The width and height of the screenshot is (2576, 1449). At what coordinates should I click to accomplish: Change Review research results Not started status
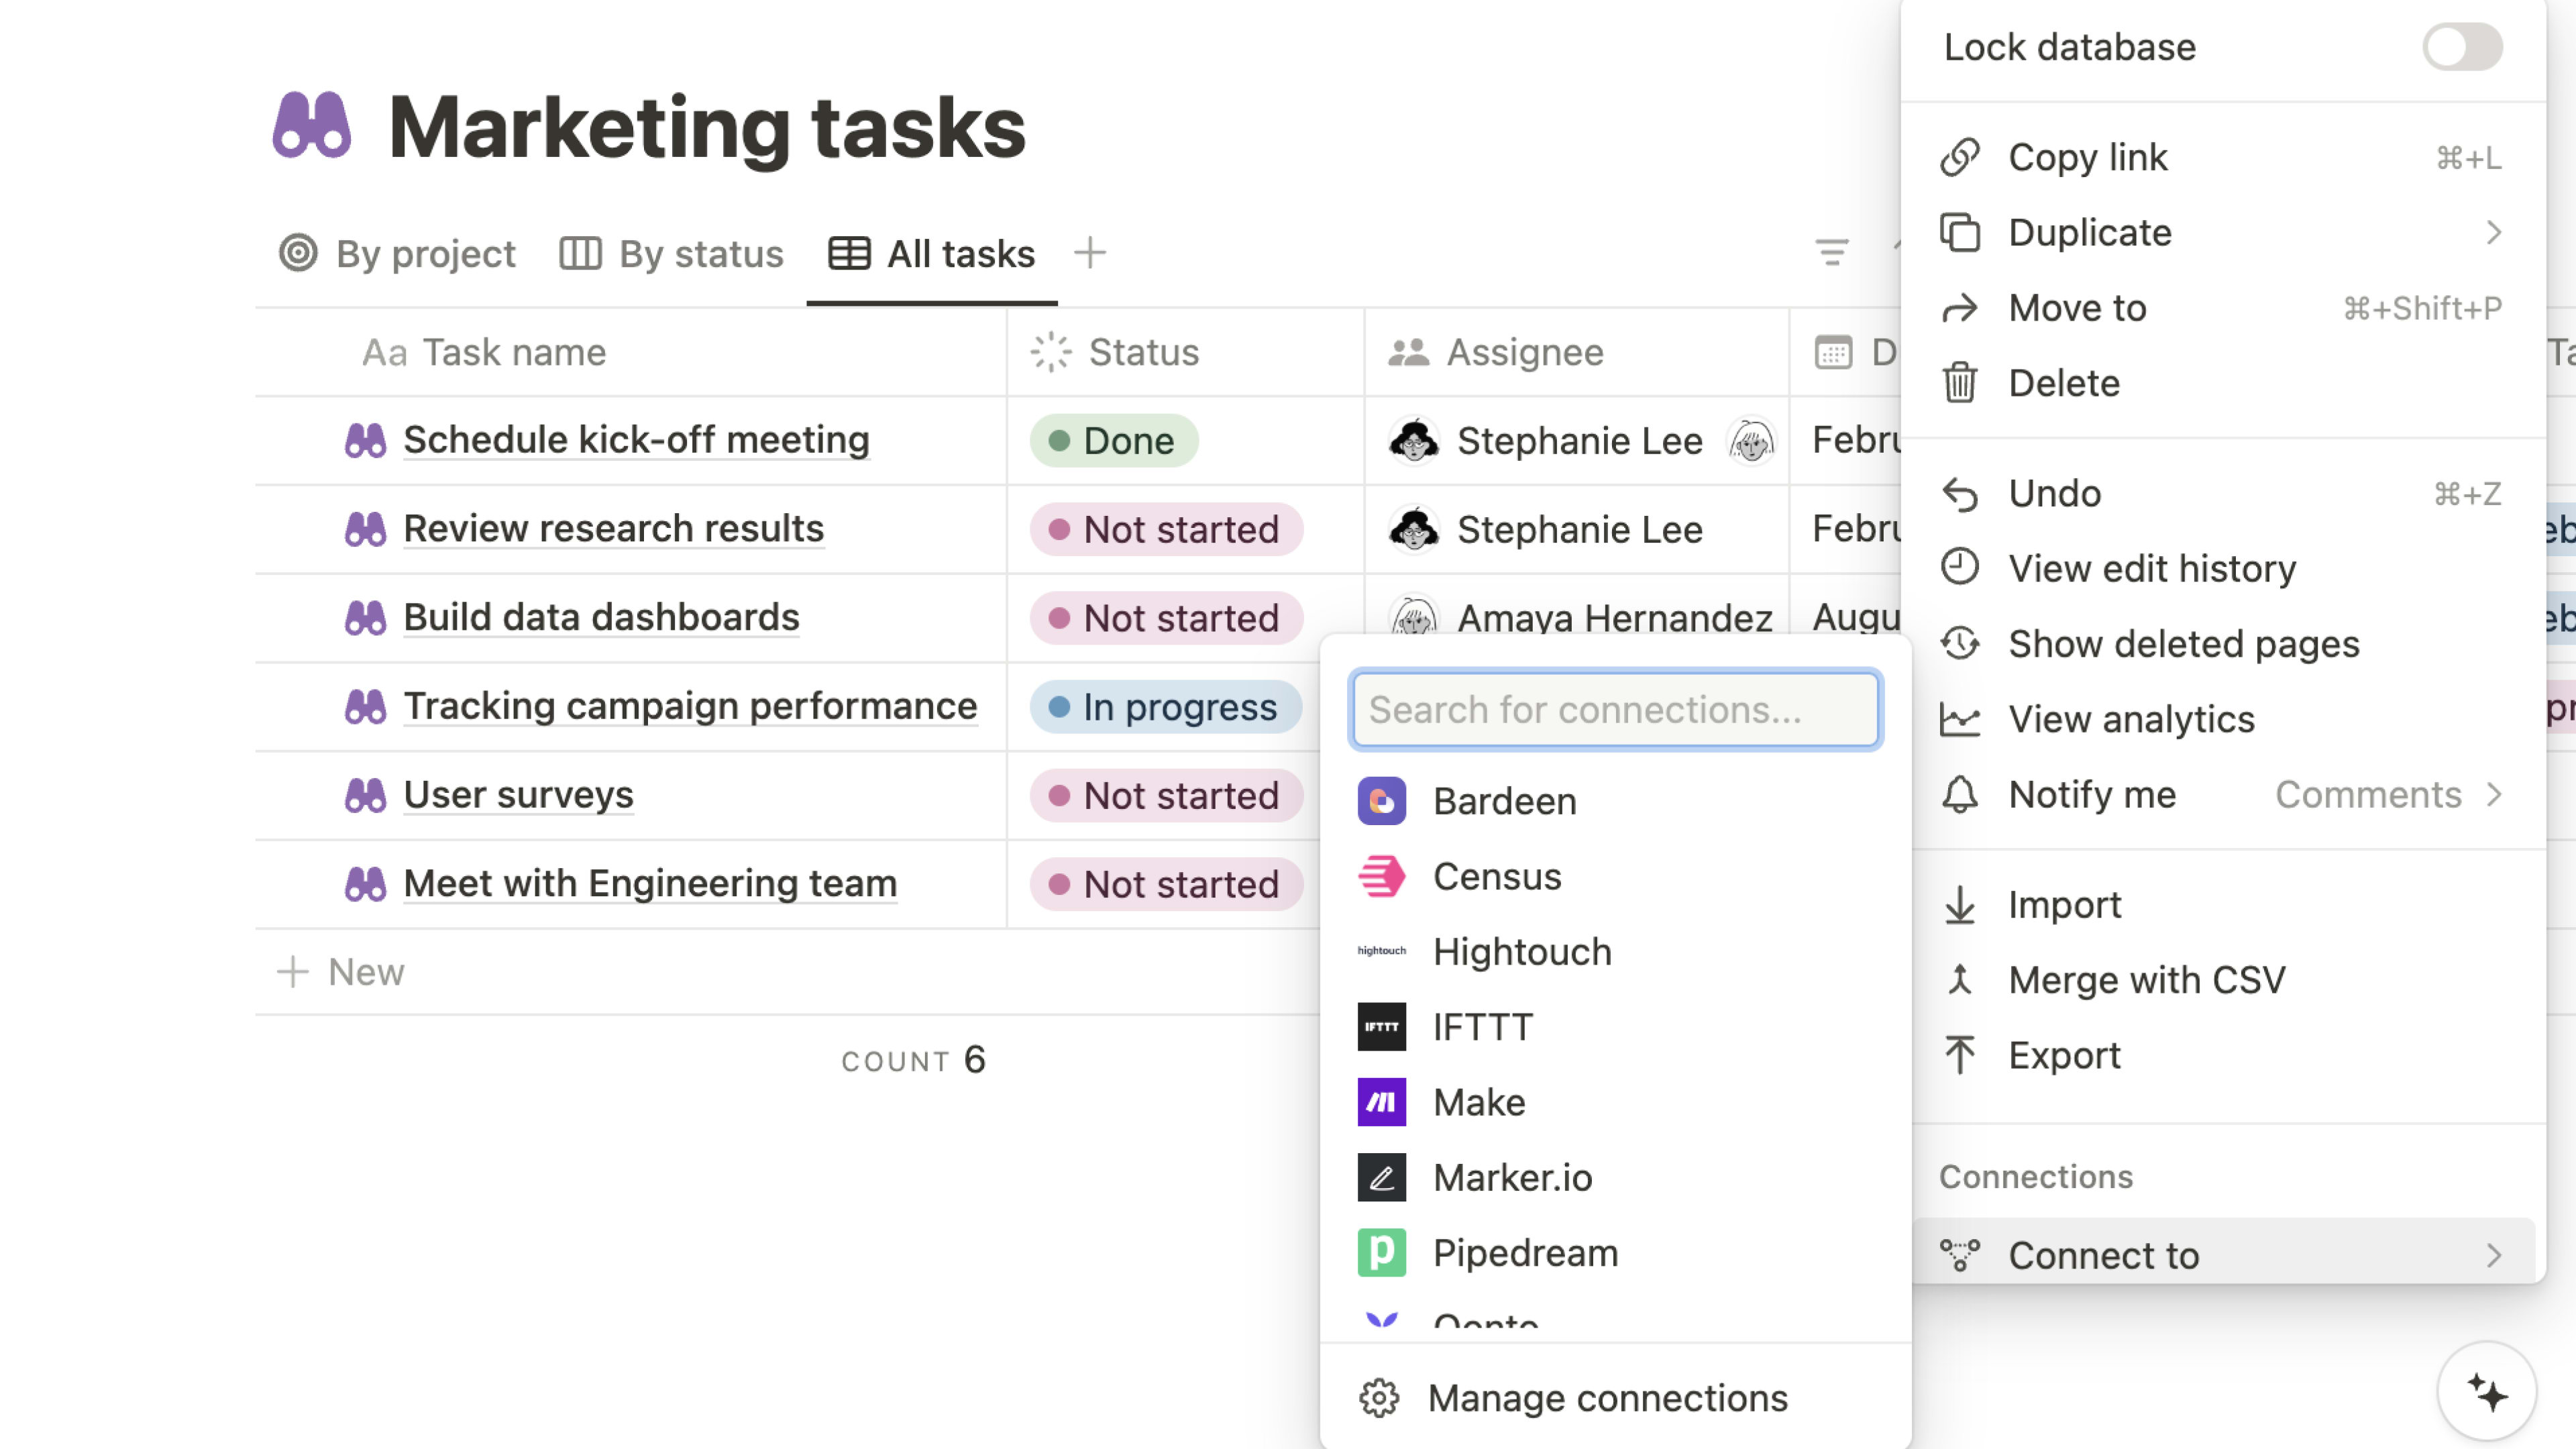pyautogui.click(x=1166, y=529)
